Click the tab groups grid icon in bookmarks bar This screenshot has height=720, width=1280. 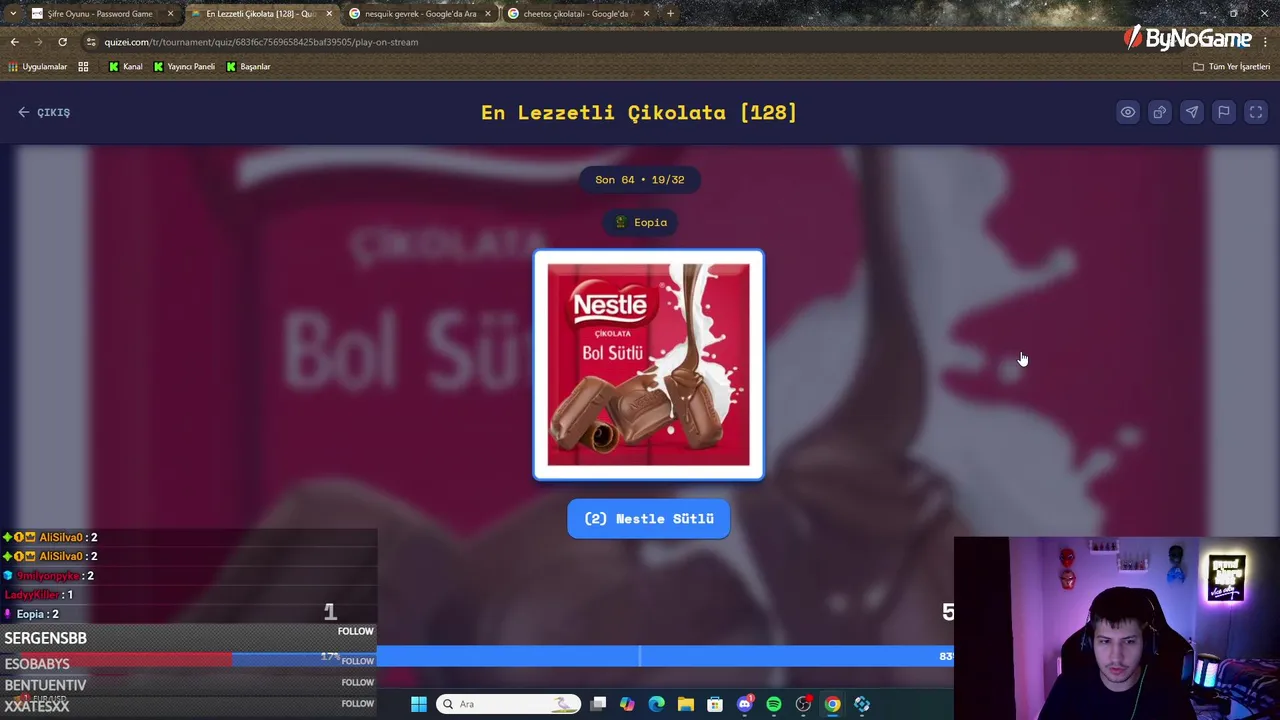(x=83, y=67)
